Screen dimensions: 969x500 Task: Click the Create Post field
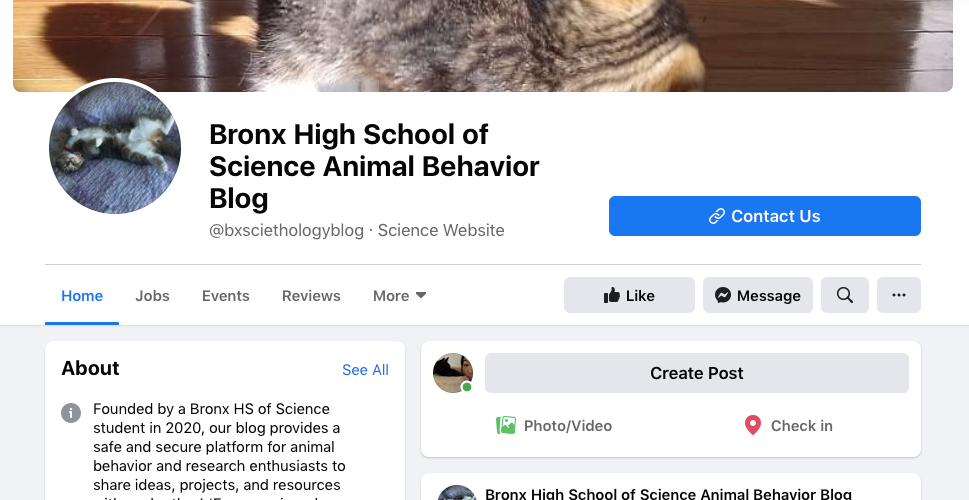(x=696, y=373)
